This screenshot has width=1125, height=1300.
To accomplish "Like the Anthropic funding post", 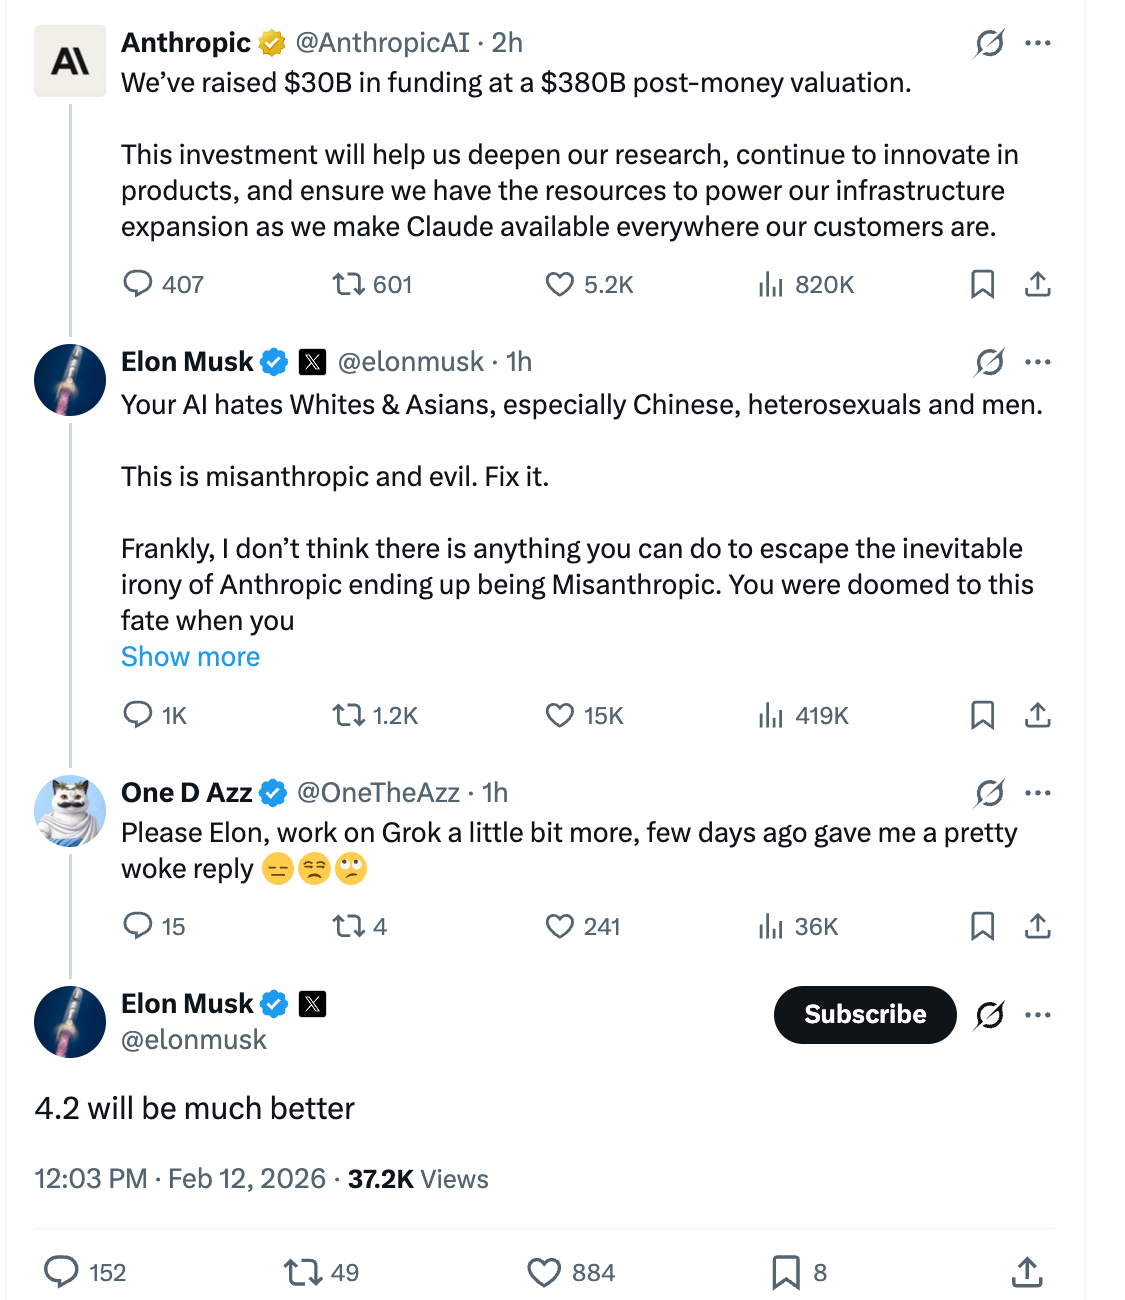I will (x=560, y=285).
